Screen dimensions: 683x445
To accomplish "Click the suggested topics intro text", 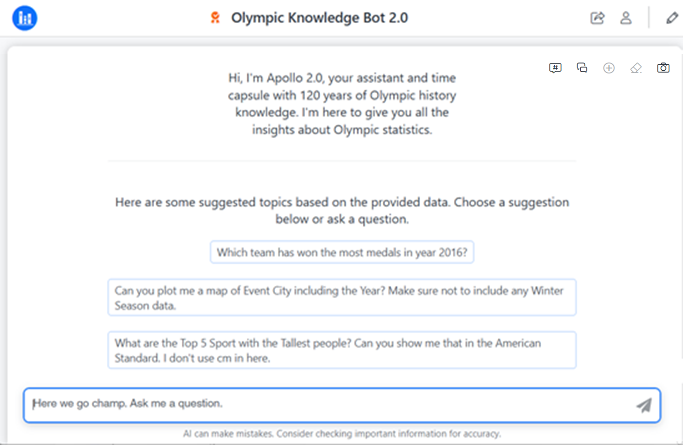I will 342,210.
